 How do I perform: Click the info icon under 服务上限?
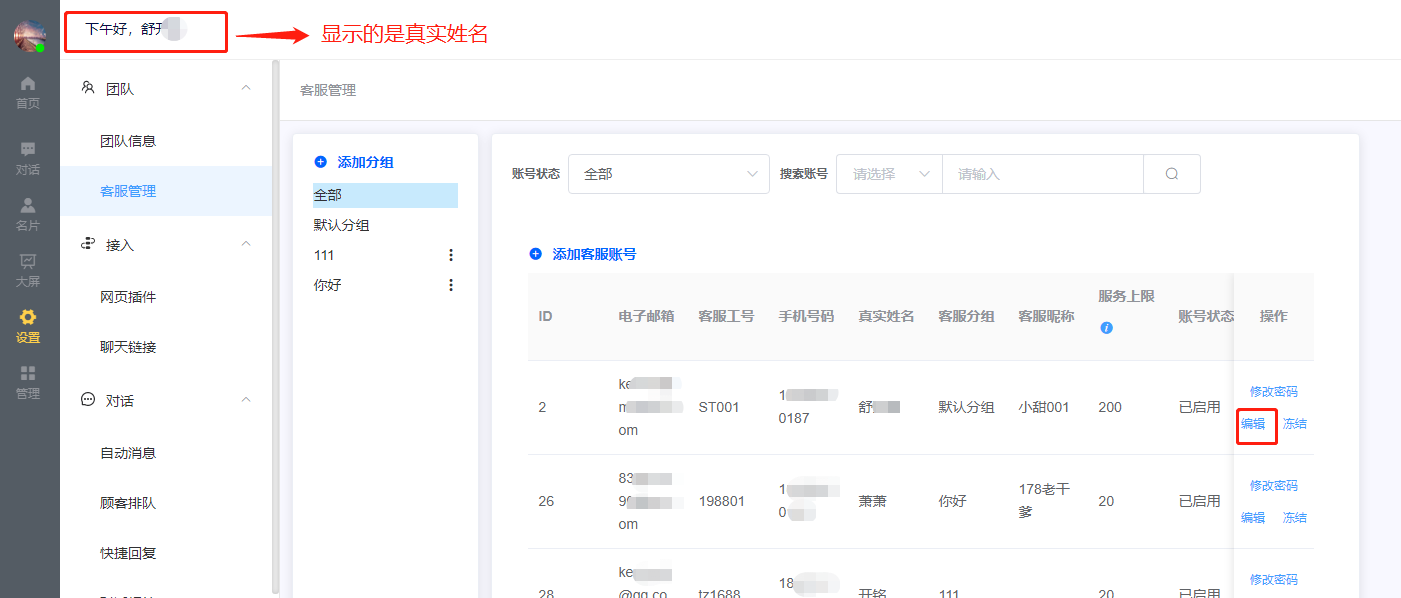pyautogui.click(x=1106, y=327)
